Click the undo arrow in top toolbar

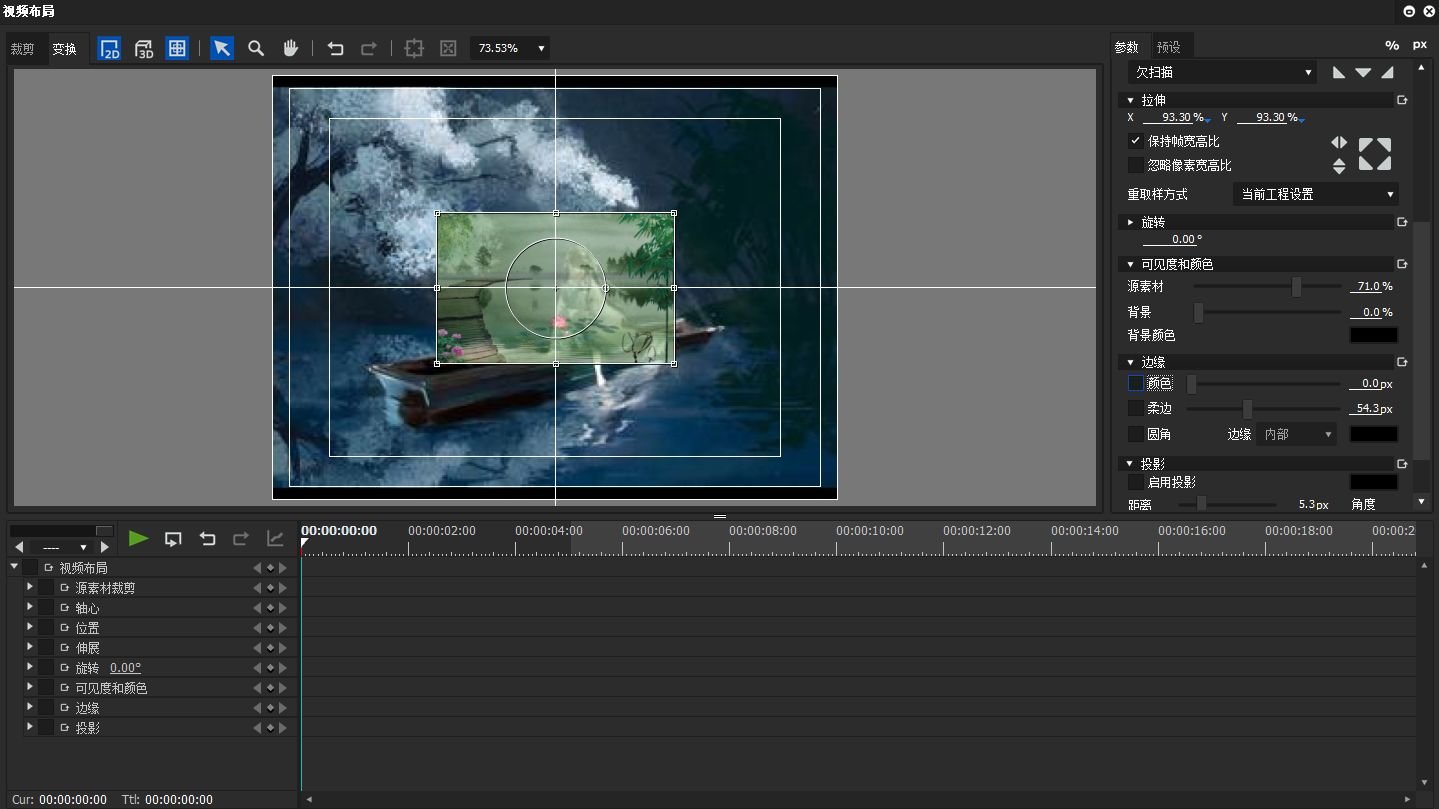[335, 49]
